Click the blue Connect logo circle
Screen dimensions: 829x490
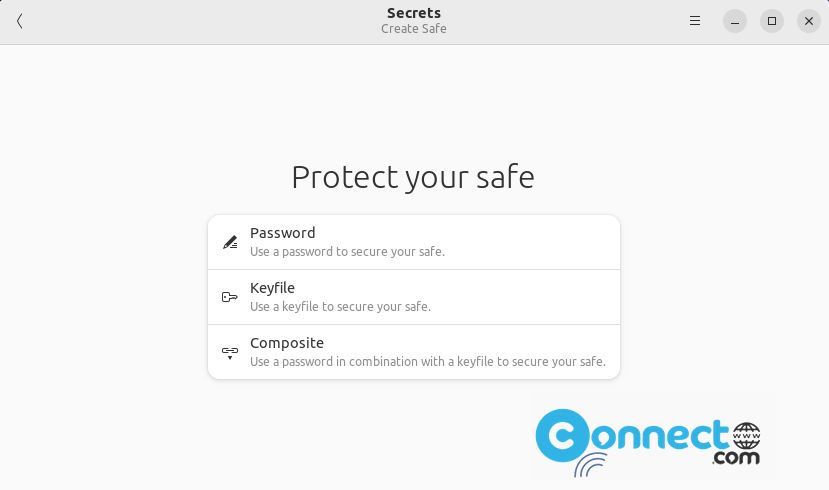point(561,436)
